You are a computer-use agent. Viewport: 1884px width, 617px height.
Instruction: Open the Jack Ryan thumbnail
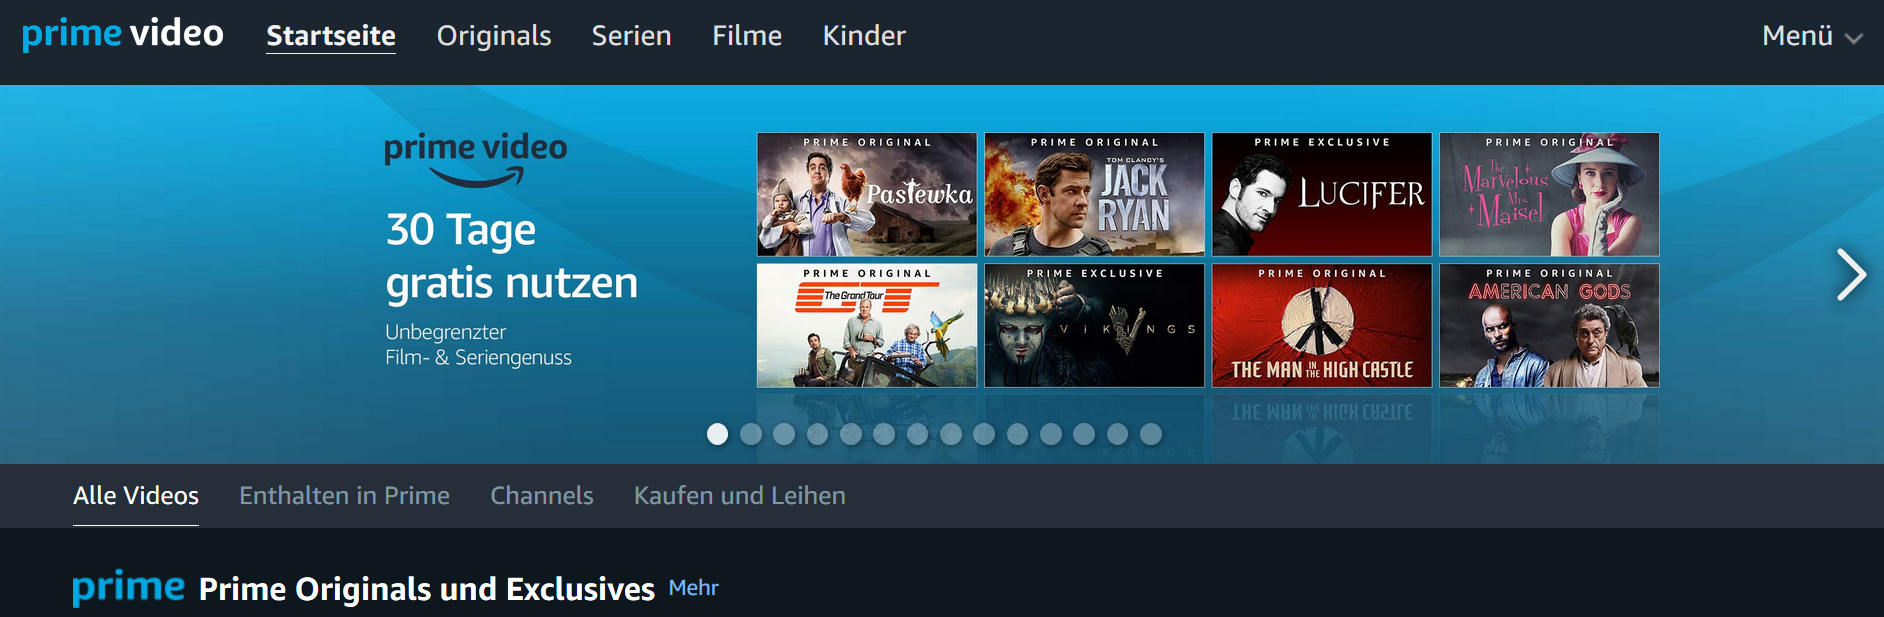(1094, 194)
